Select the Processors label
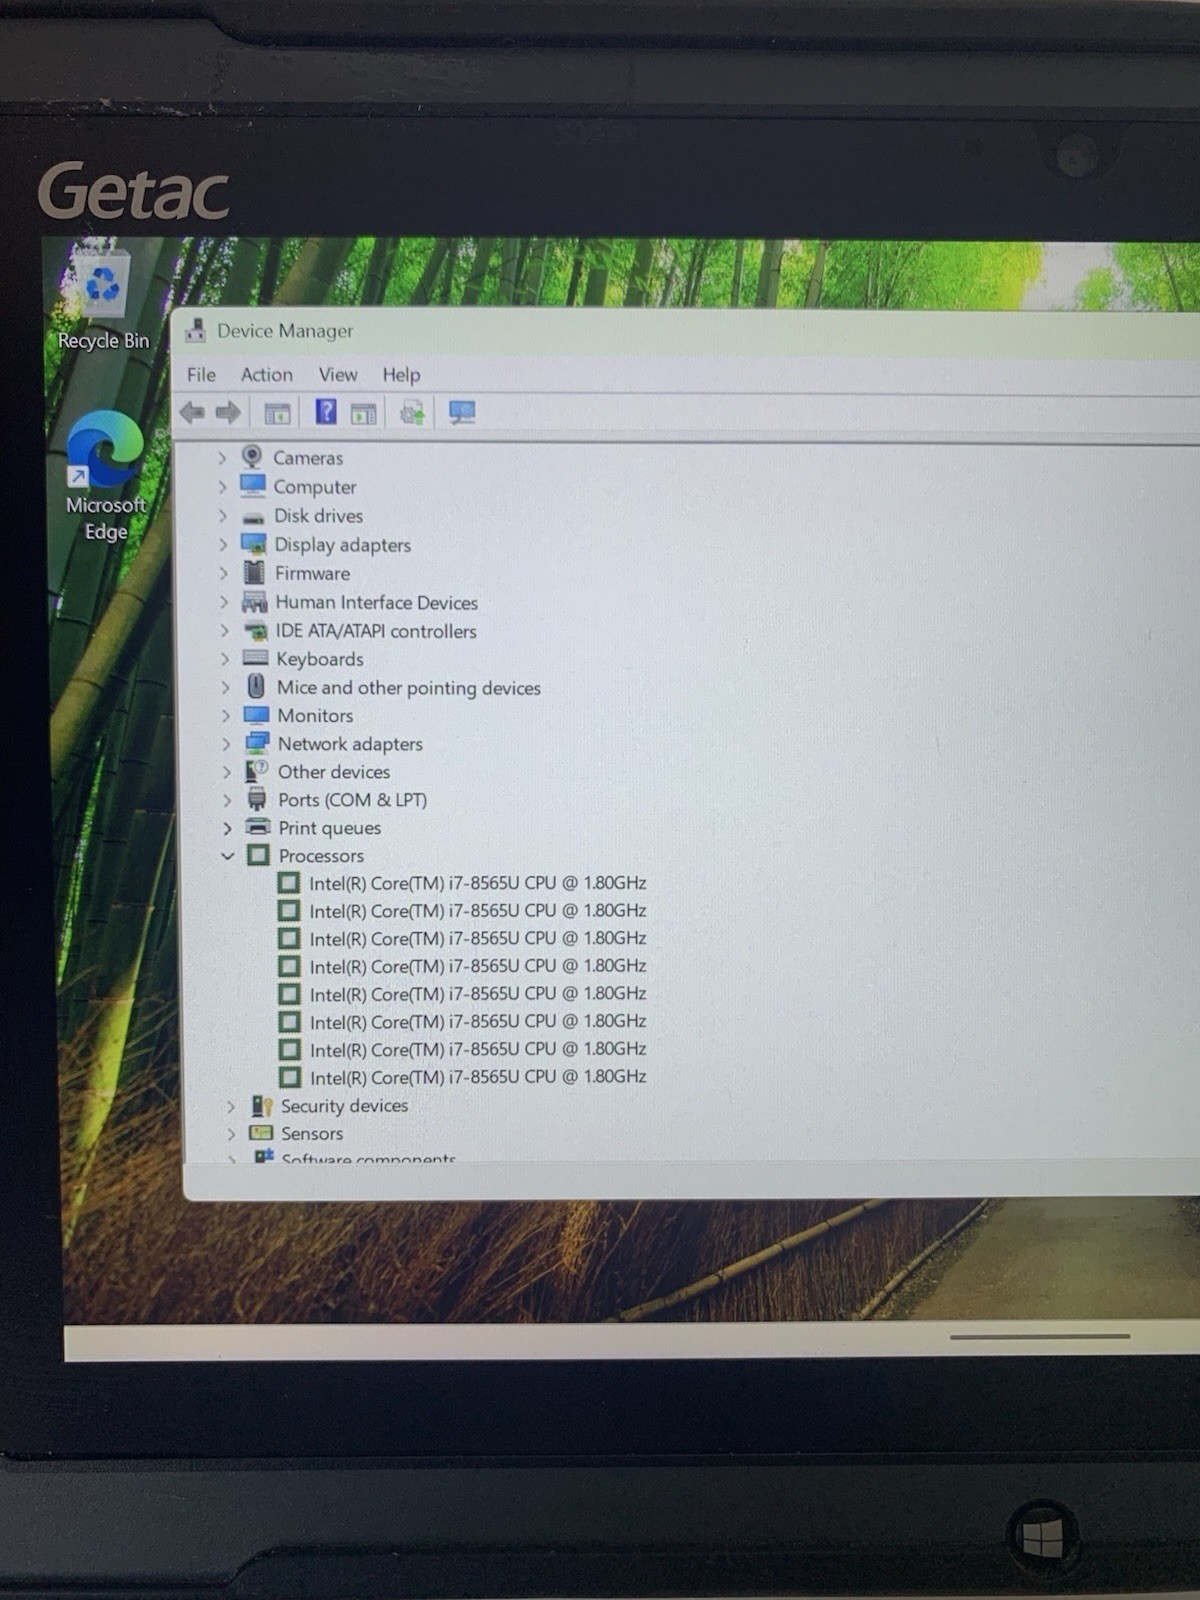The image size is (1200, 1600). (321, 856)
